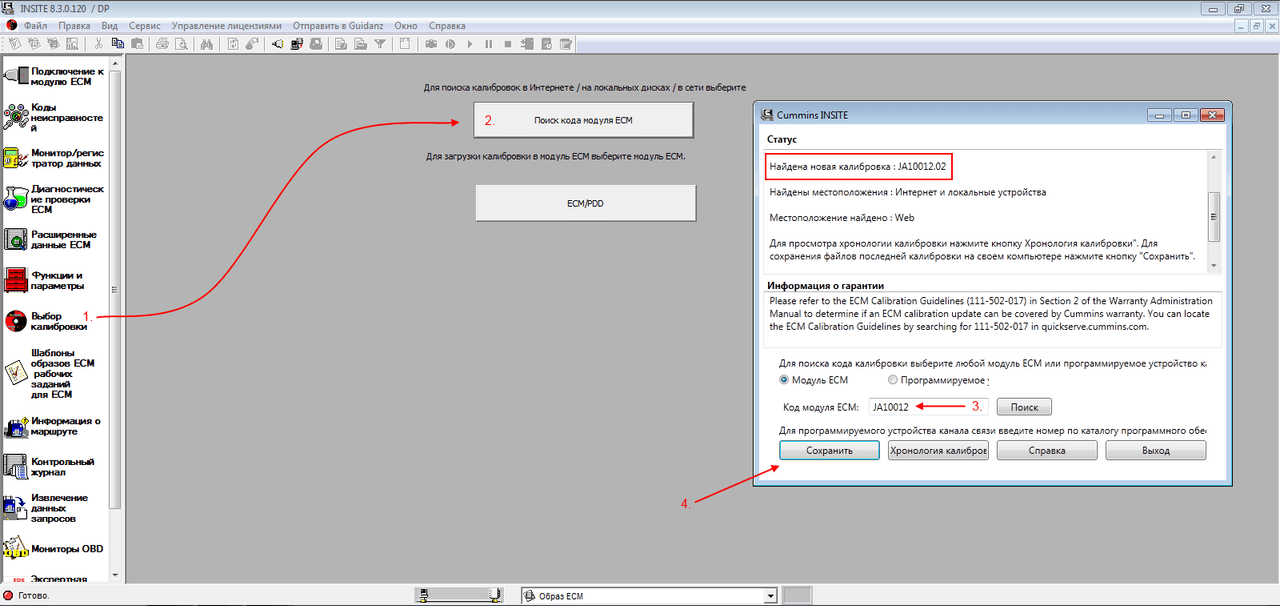The image size is (1280, 606).
Task: Click the Copy toolbar icon
Action: tap(118, 44)
